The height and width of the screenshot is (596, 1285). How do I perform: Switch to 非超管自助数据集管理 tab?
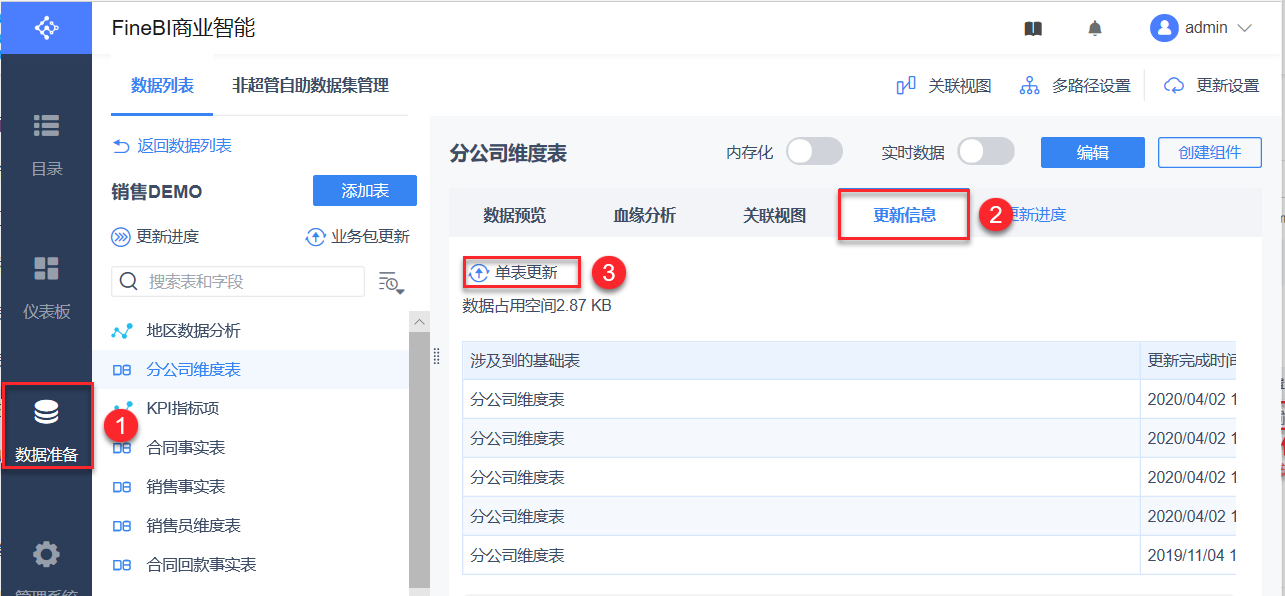tap(310, 86)
